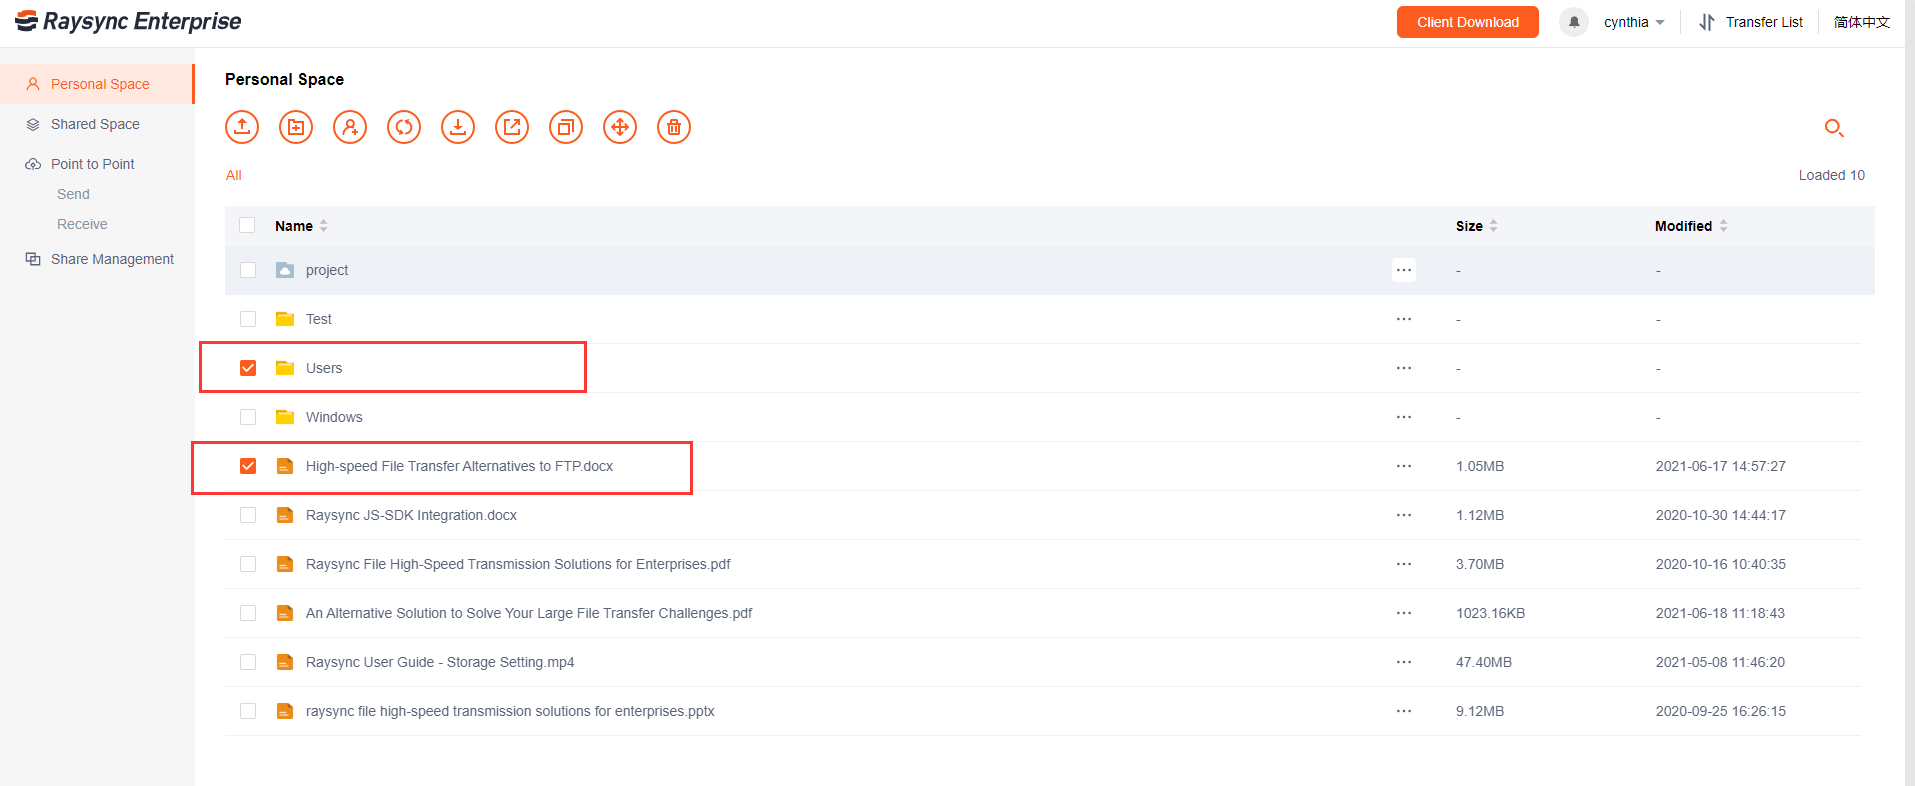Refresh the file list with the sync icon
1915x786 pixels.
(404, 127)
